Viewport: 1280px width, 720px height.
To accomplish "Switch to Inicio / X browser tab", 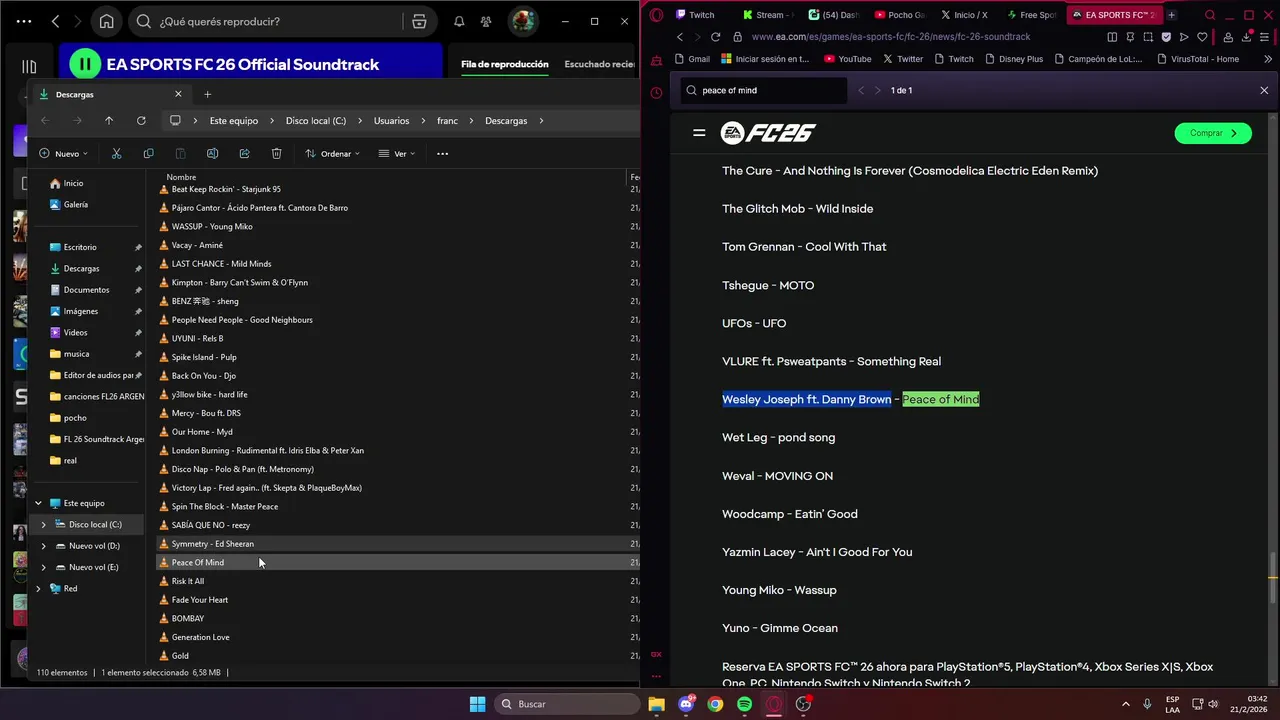I will pos(964,15).
